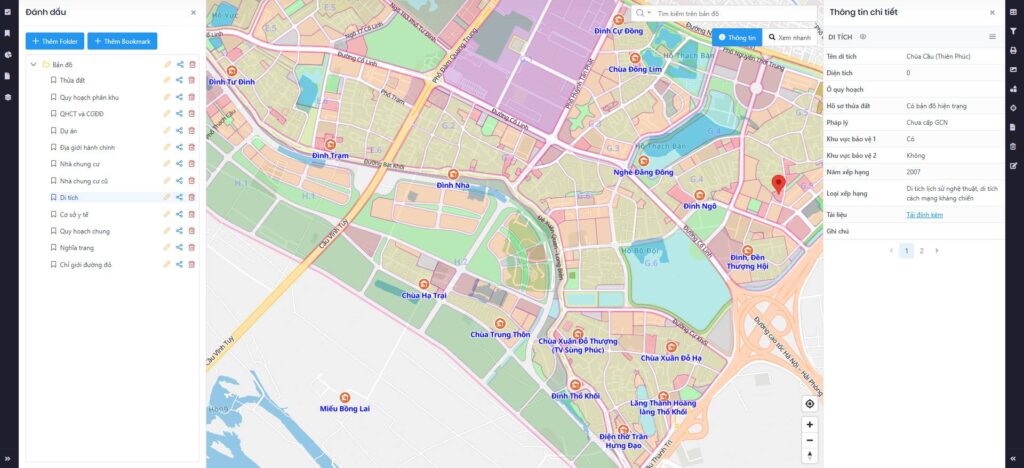
Task: Open the filter tool in right sidebar
Action: click(x=1014, y=32)
